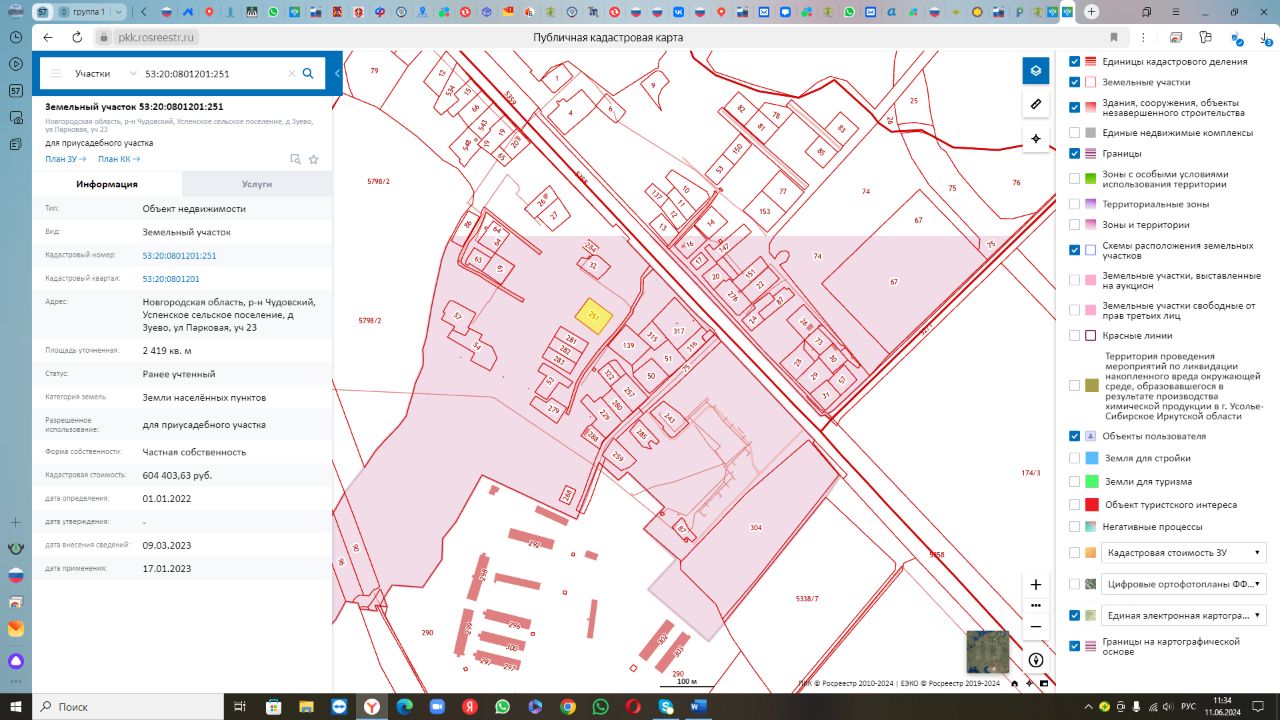Open the map layers panel button
The width and height of the screenshot is (1280, 720).
[x=1036, y=71]
